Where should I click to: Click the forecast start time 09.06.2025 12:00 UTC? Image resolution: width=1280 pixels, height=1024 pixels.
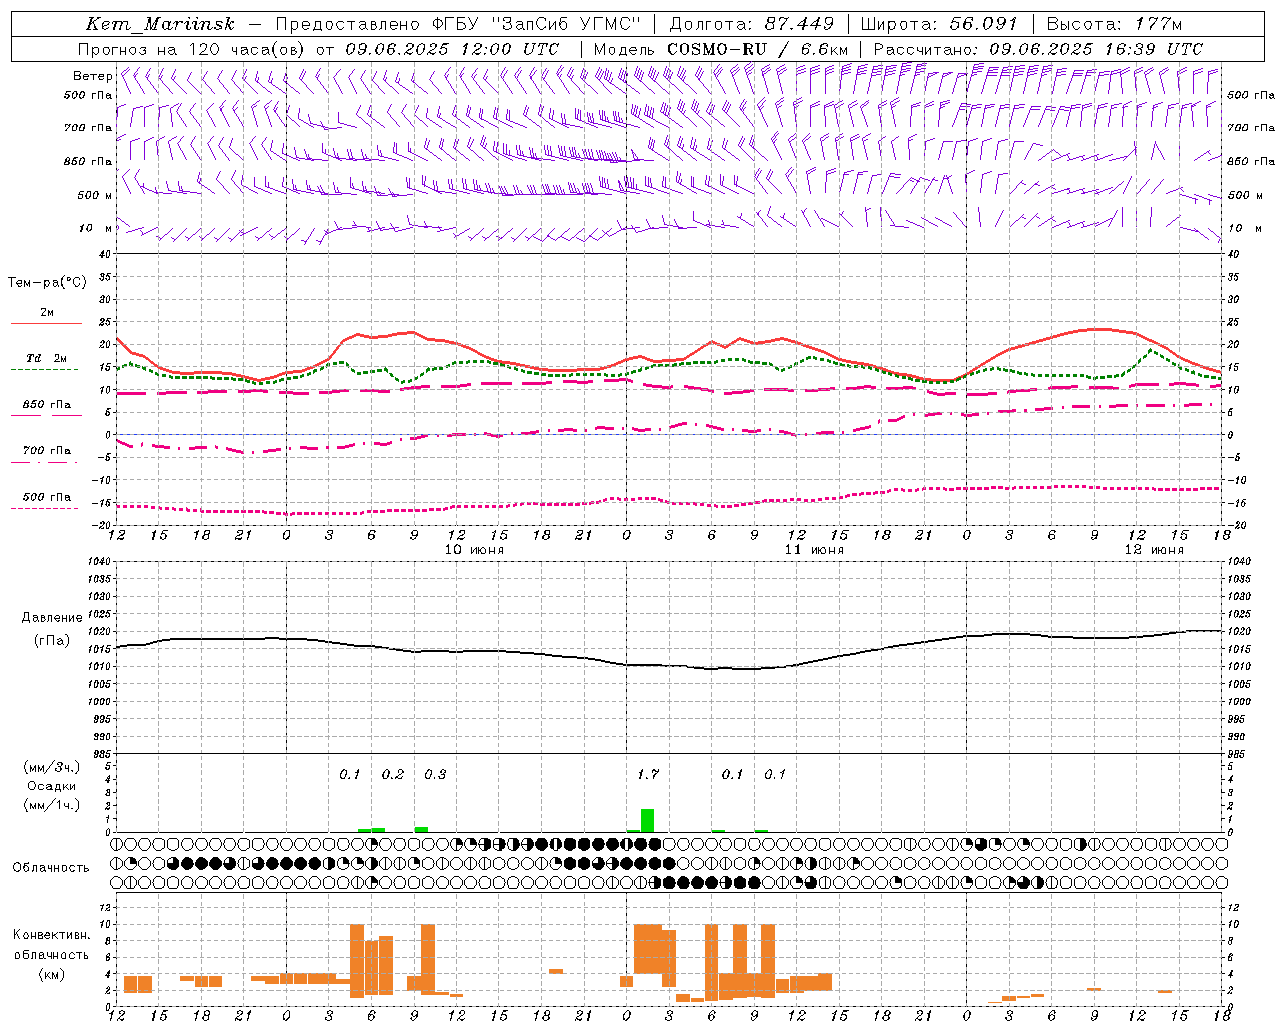pyautogui.click(x=452, y=49)
